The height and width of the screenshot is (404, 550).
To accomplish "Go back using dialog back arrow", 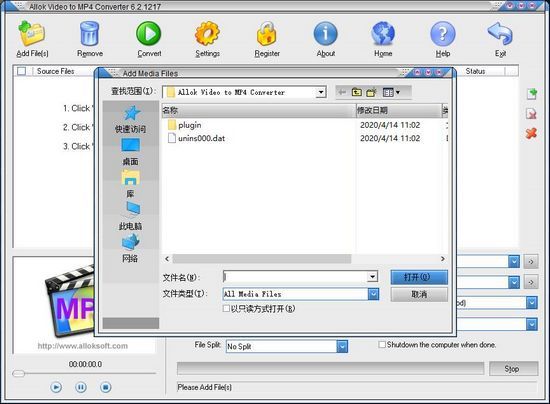I will pyautogui.click(x=342, y=92).
